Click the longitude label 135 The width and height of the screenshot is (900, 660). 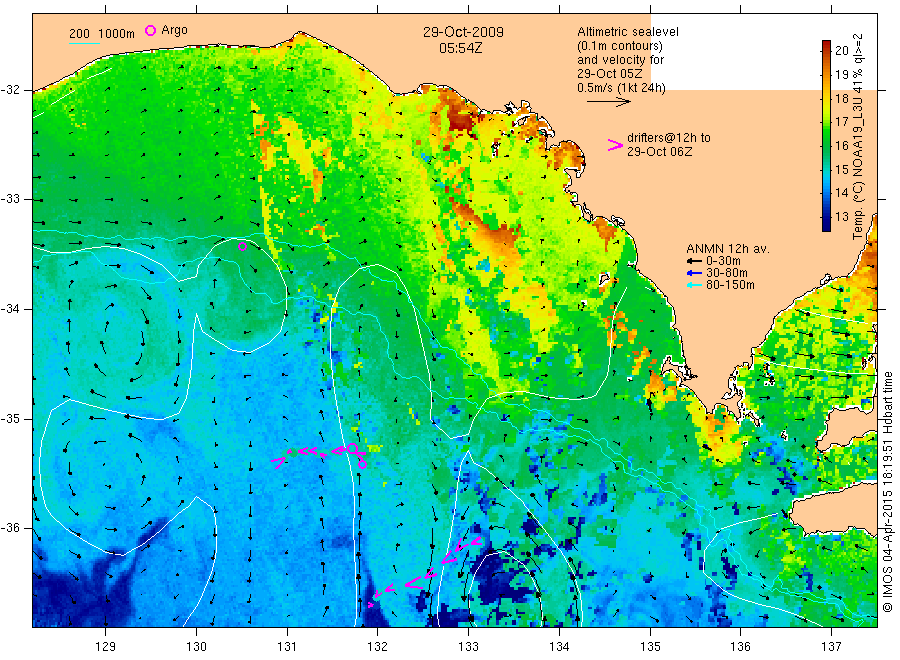pyautogui.click(x=650, y=647)
